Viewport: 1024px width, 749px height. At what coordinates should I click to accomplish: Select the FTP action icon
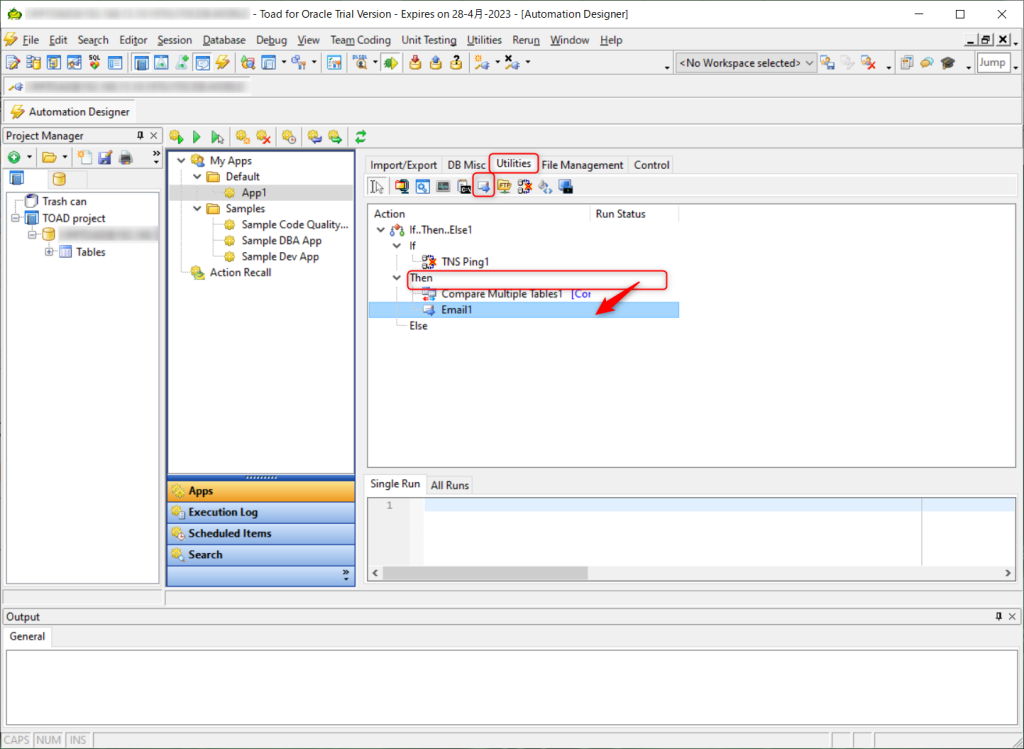(x=504, y=187)
